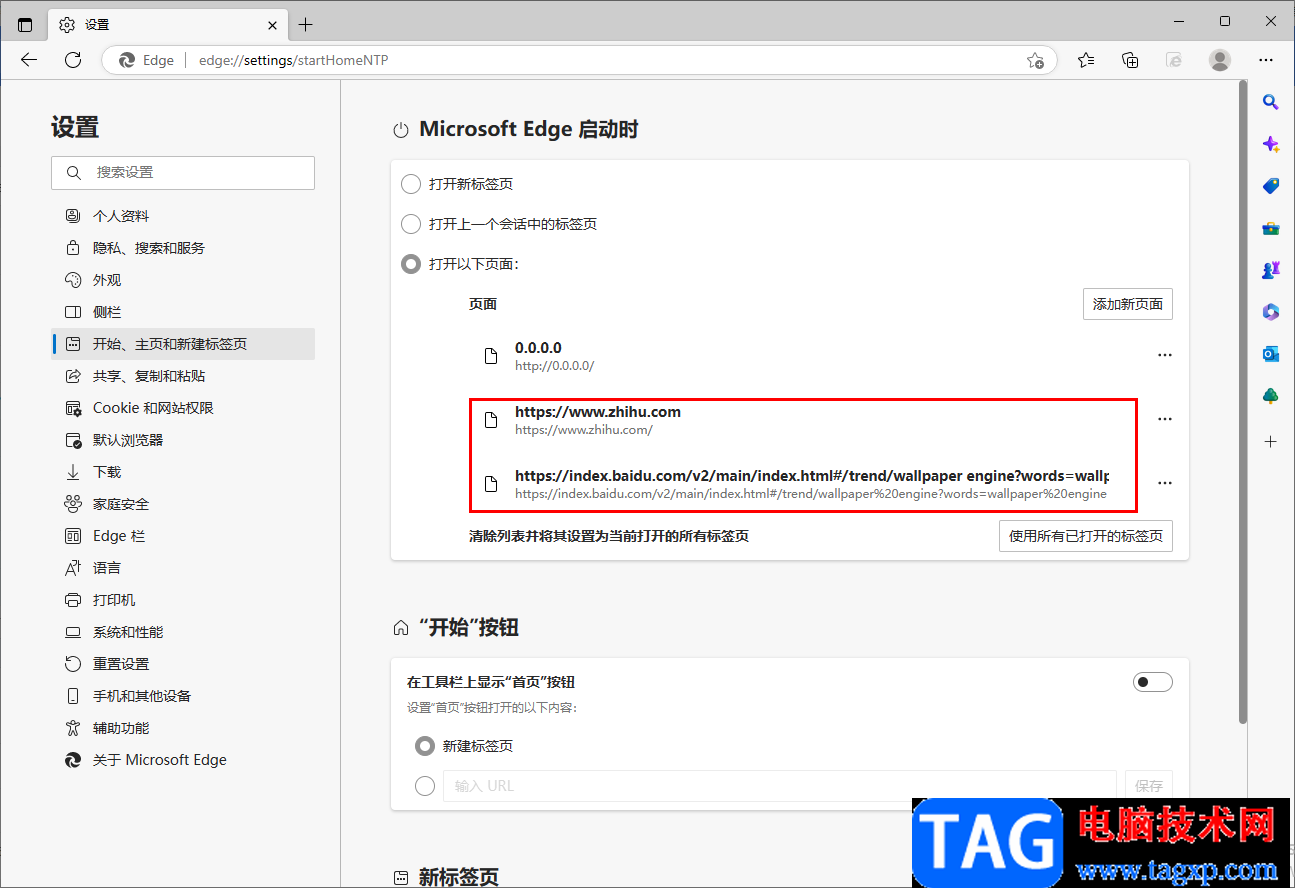Click the Internet Explorer mode icon
This screenshot has width=1295, height=888.
pos(1175,60)
